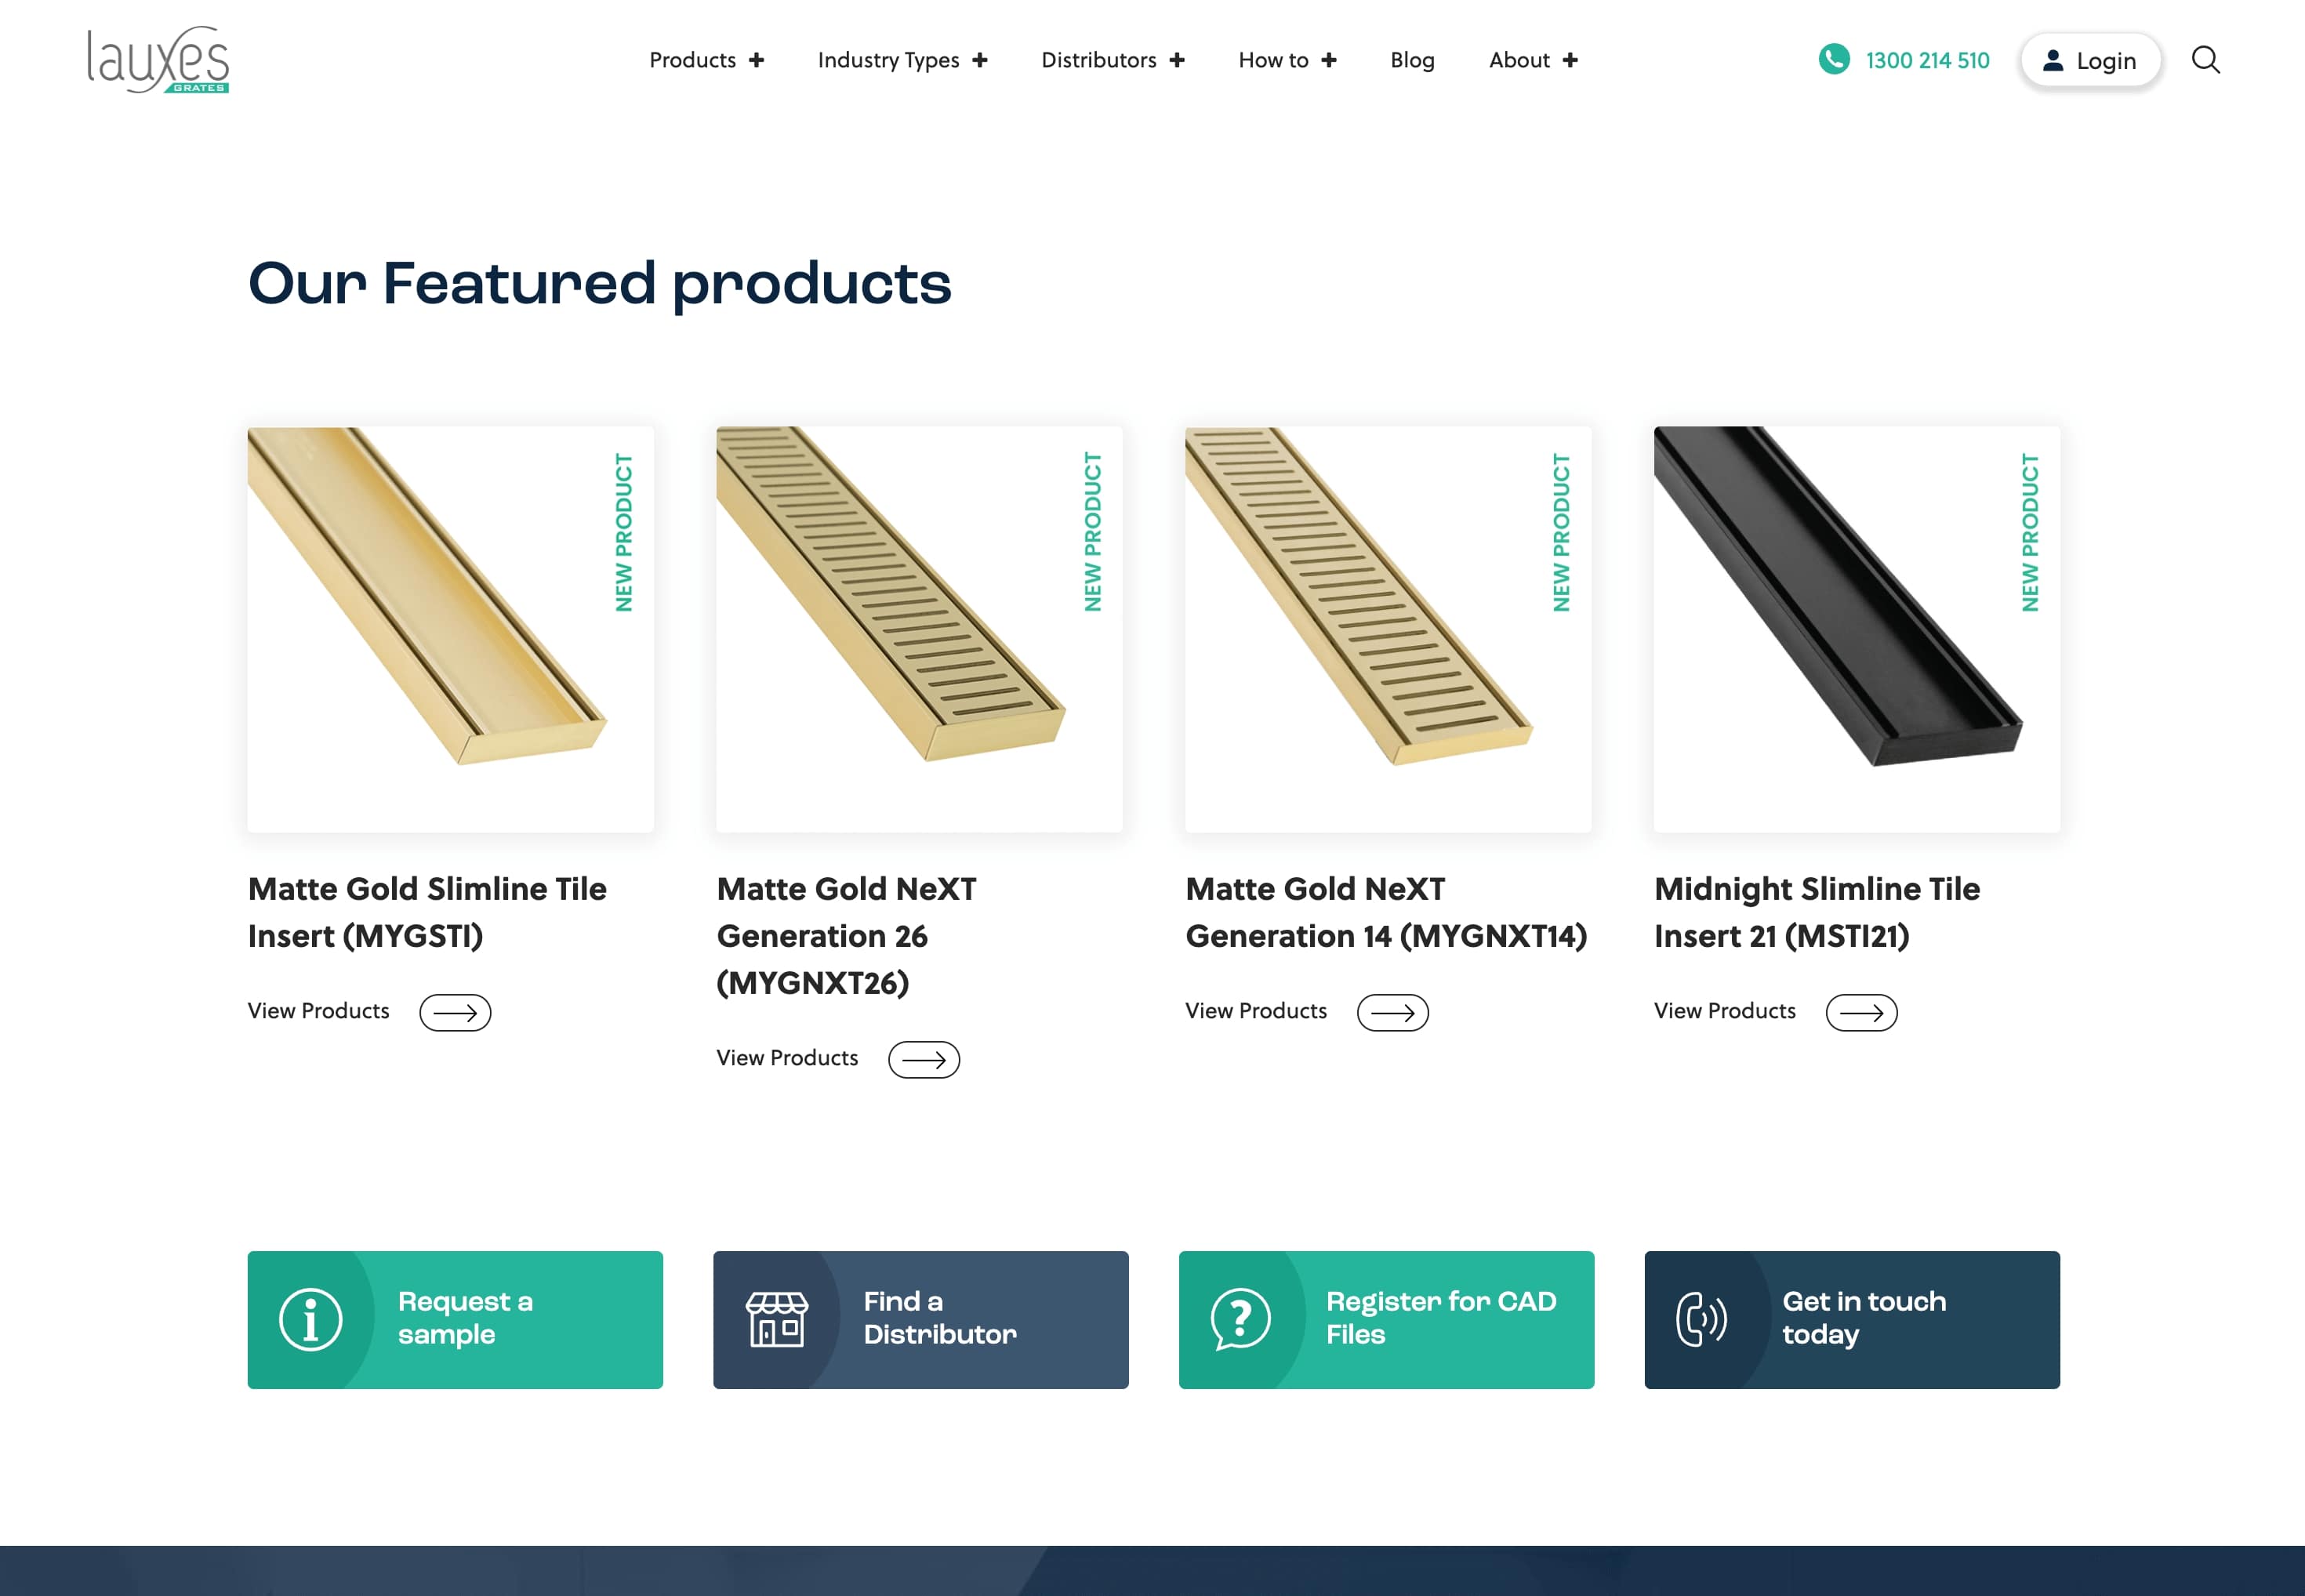Click the Login button
This screenshot has width=2305, height=1596.
[2090, 60]
